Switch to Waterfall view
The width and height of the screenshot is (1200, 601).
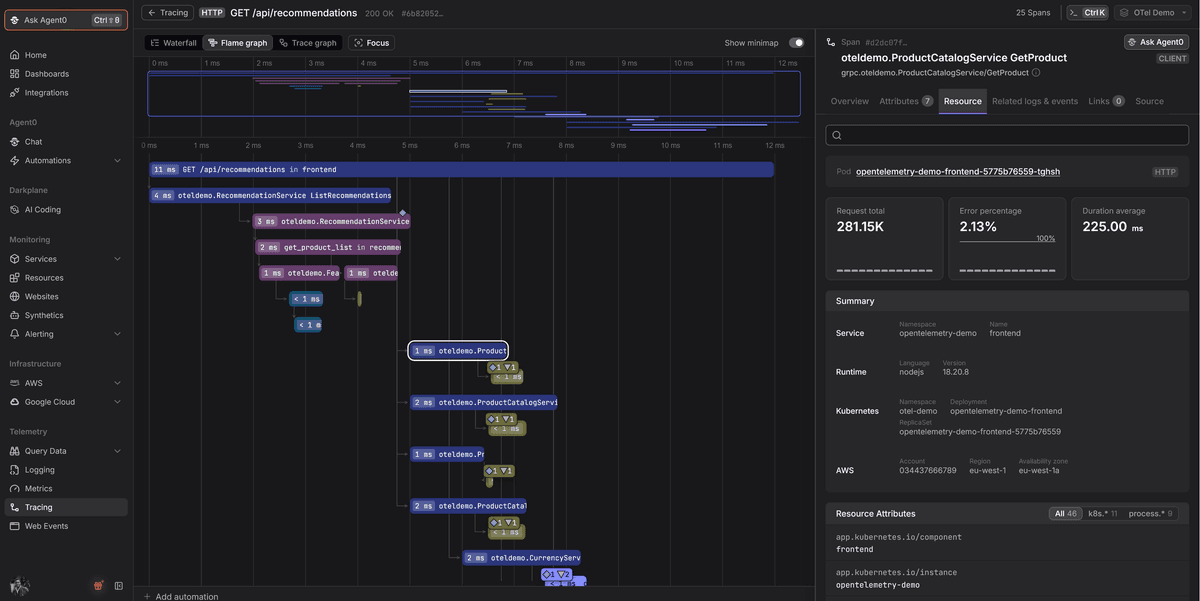point(173,43)
